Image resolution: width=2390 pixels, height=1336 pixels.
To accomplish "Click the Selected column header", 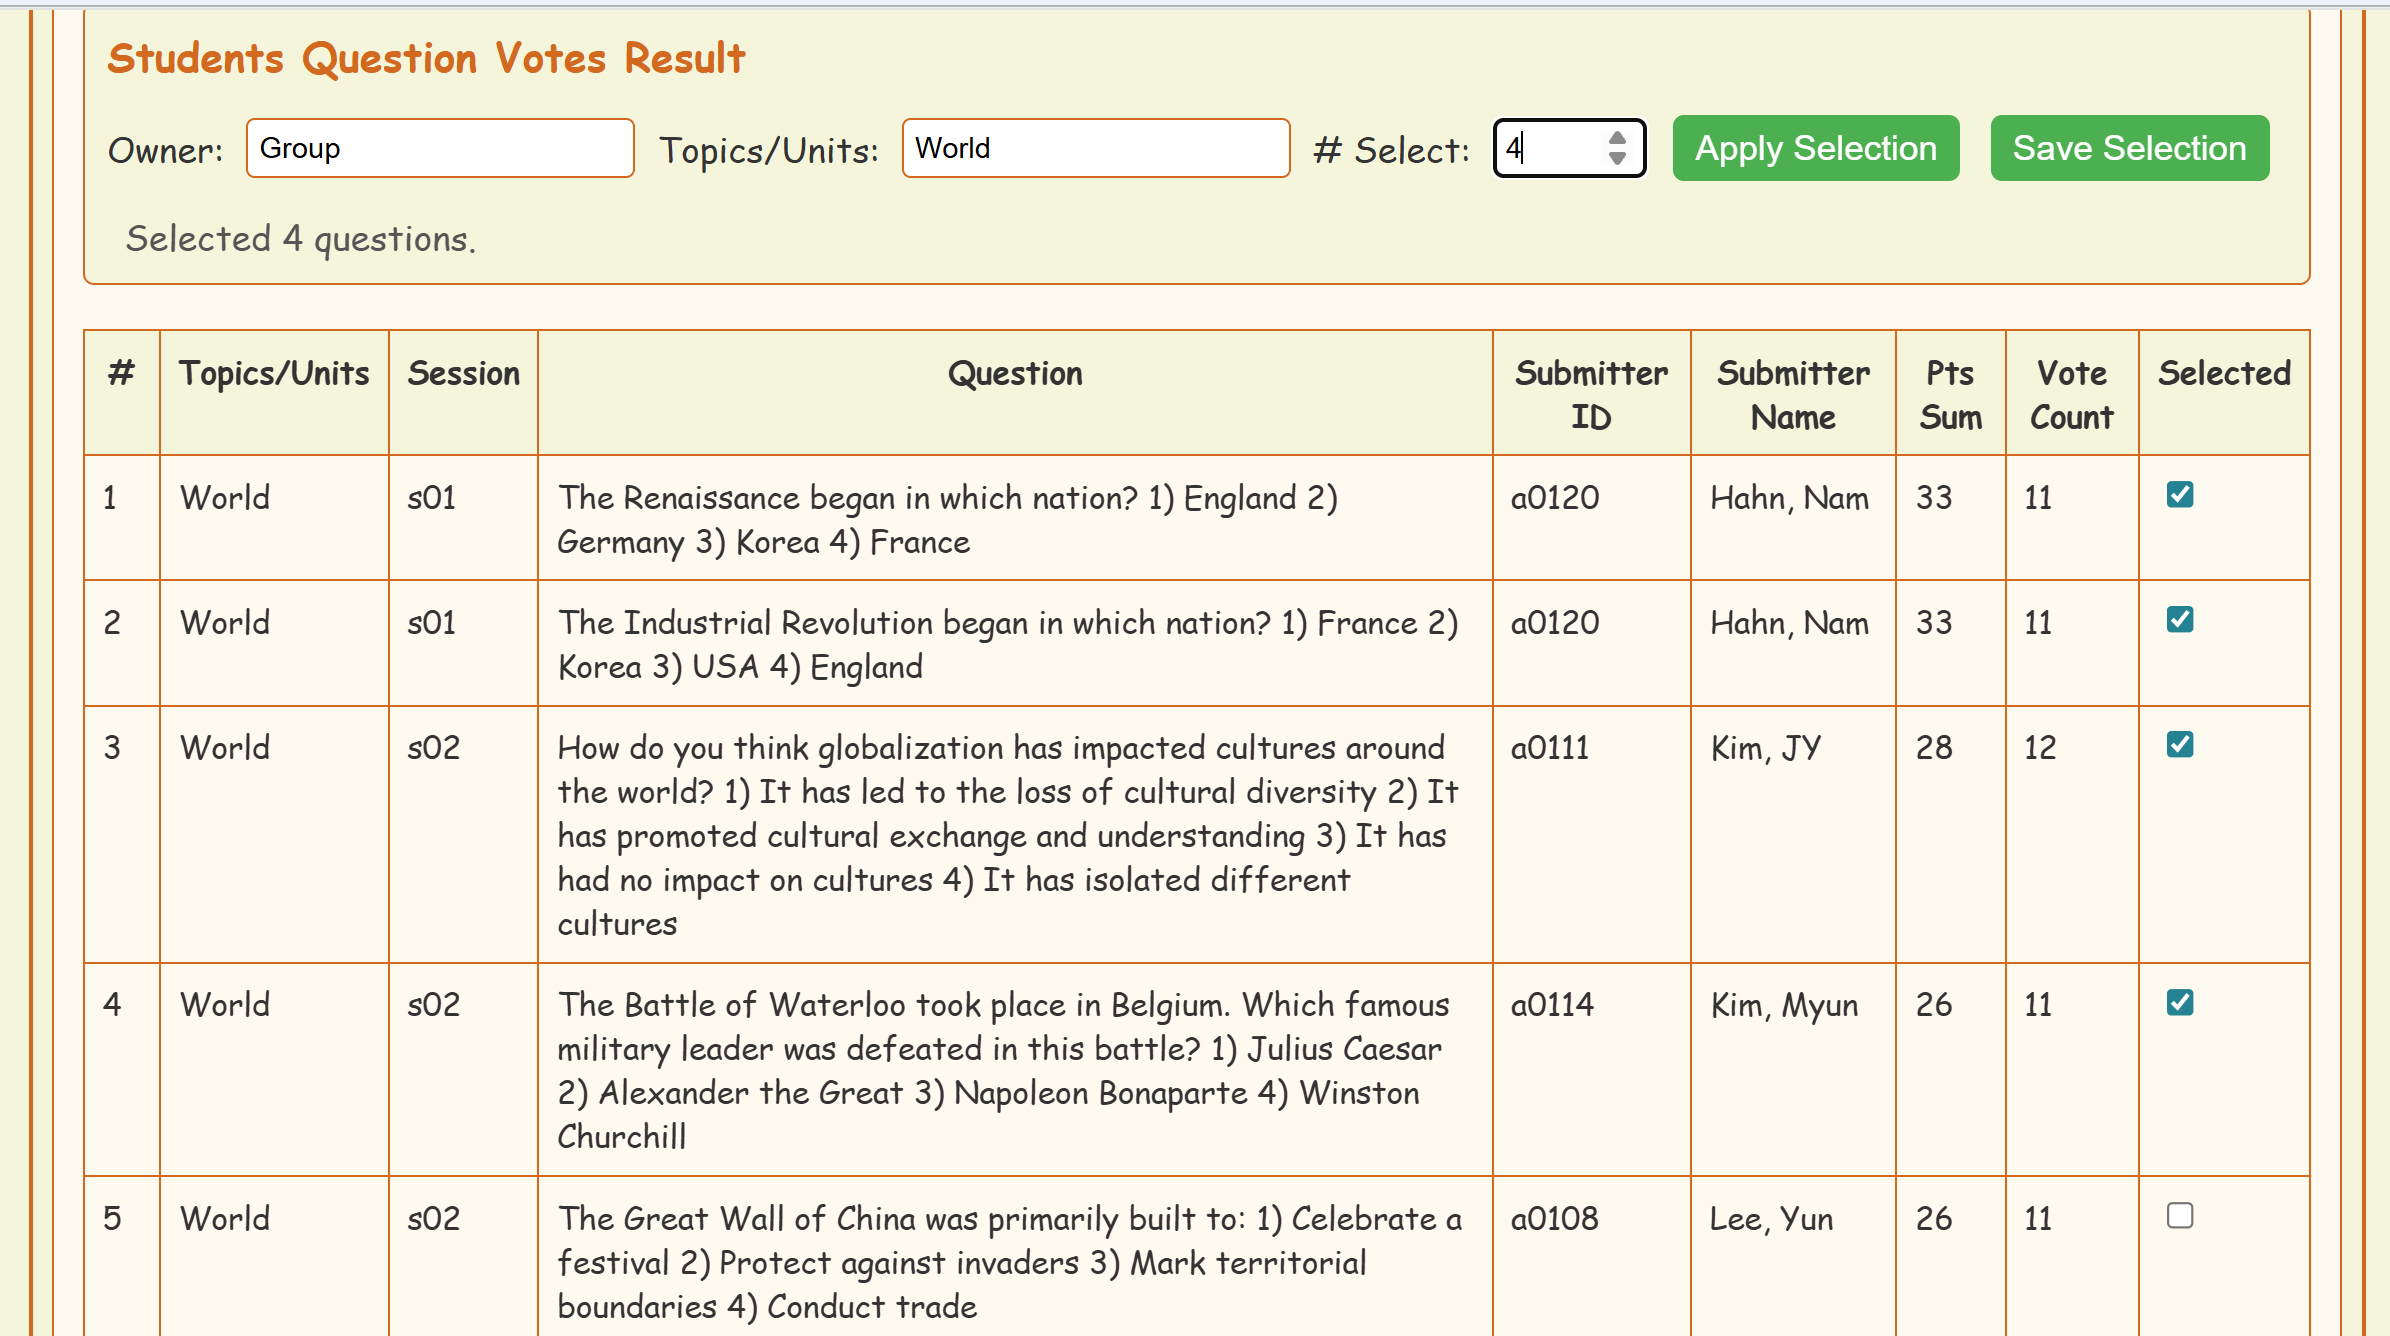I will coord(2223,373).
